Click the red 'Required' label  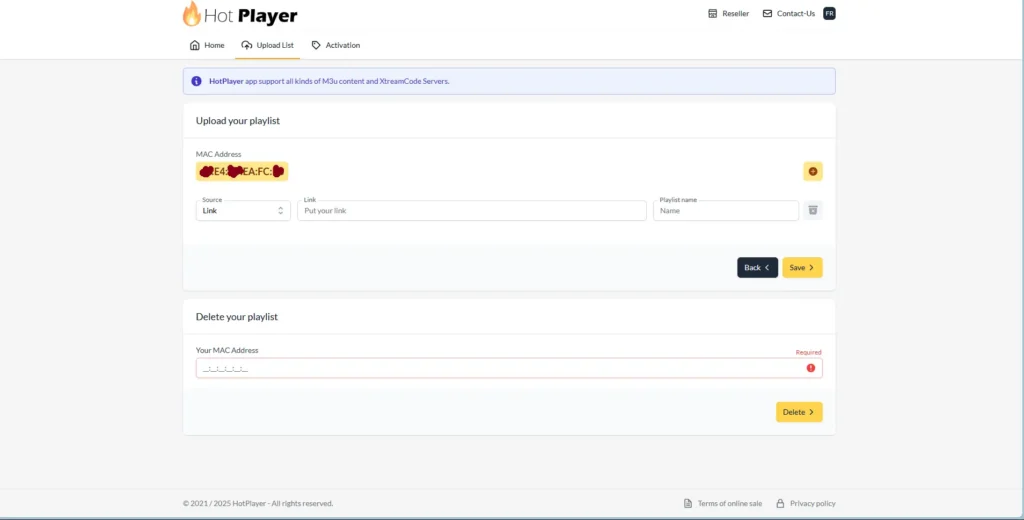pyautogui.click(x=808, y=352)
